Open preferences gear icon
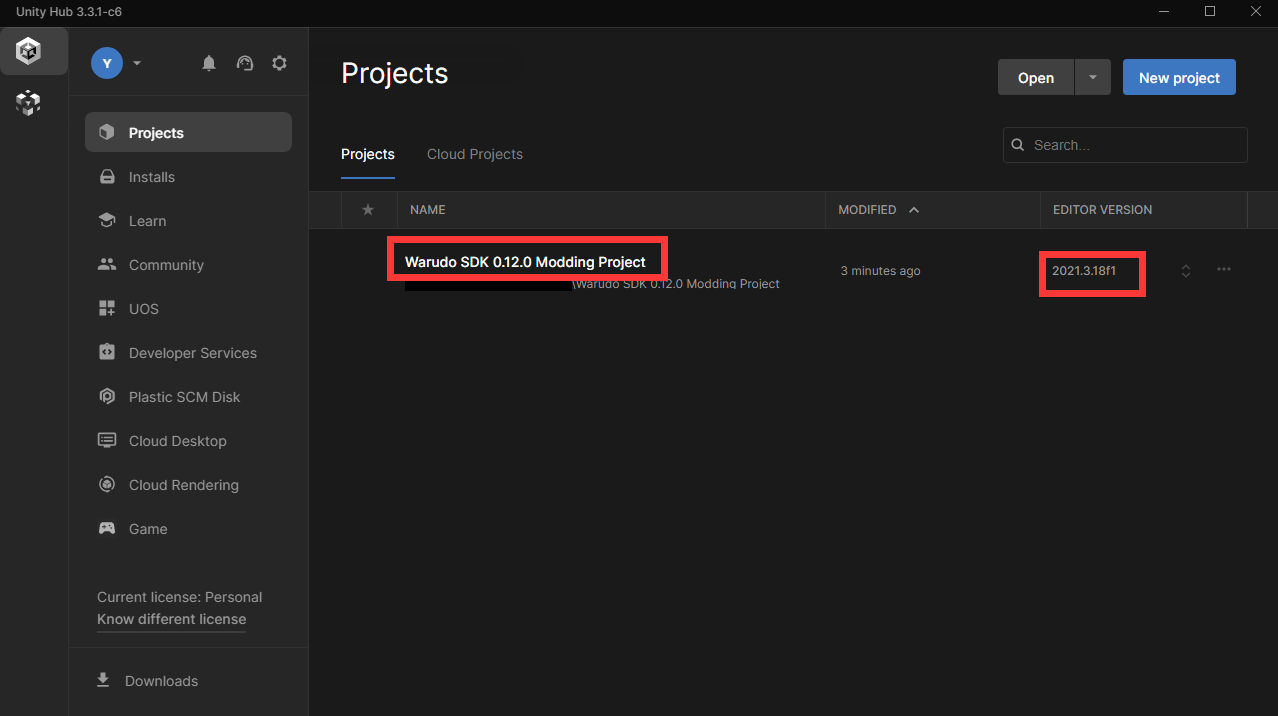The image size is (1278, 716). point(280,63)
